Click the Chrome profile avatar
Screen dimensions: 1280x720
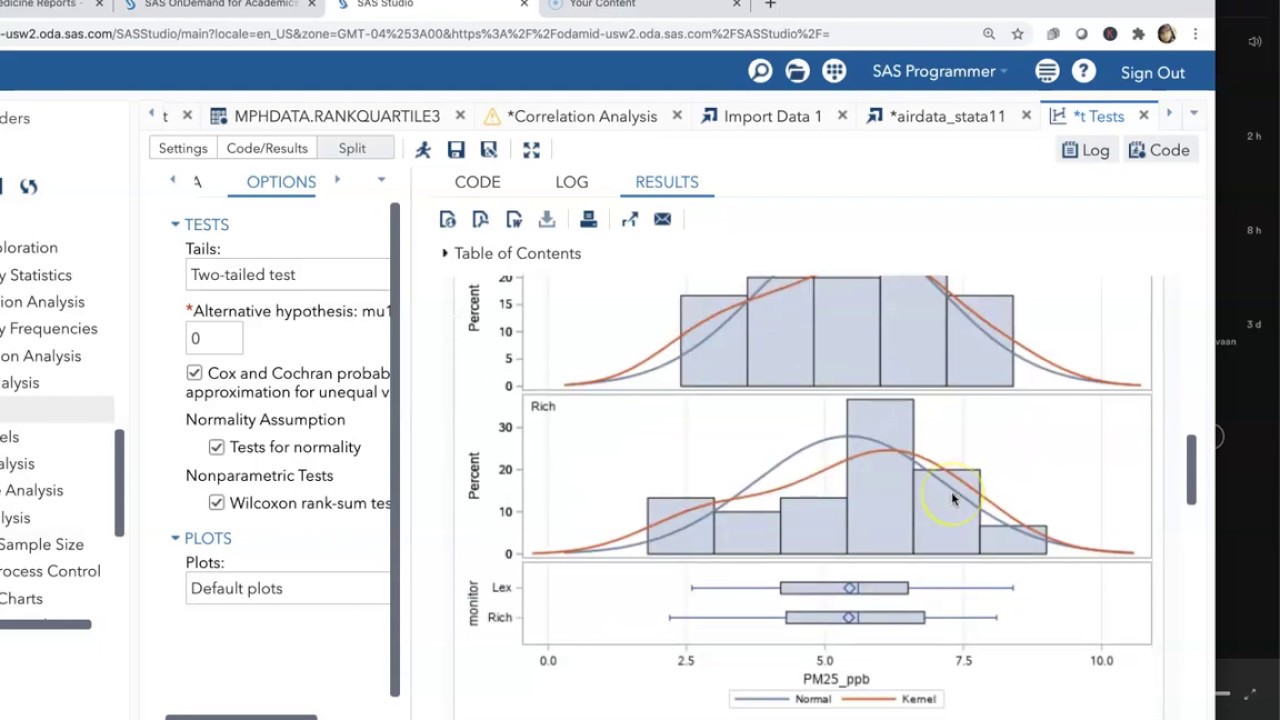(1166, 33)
